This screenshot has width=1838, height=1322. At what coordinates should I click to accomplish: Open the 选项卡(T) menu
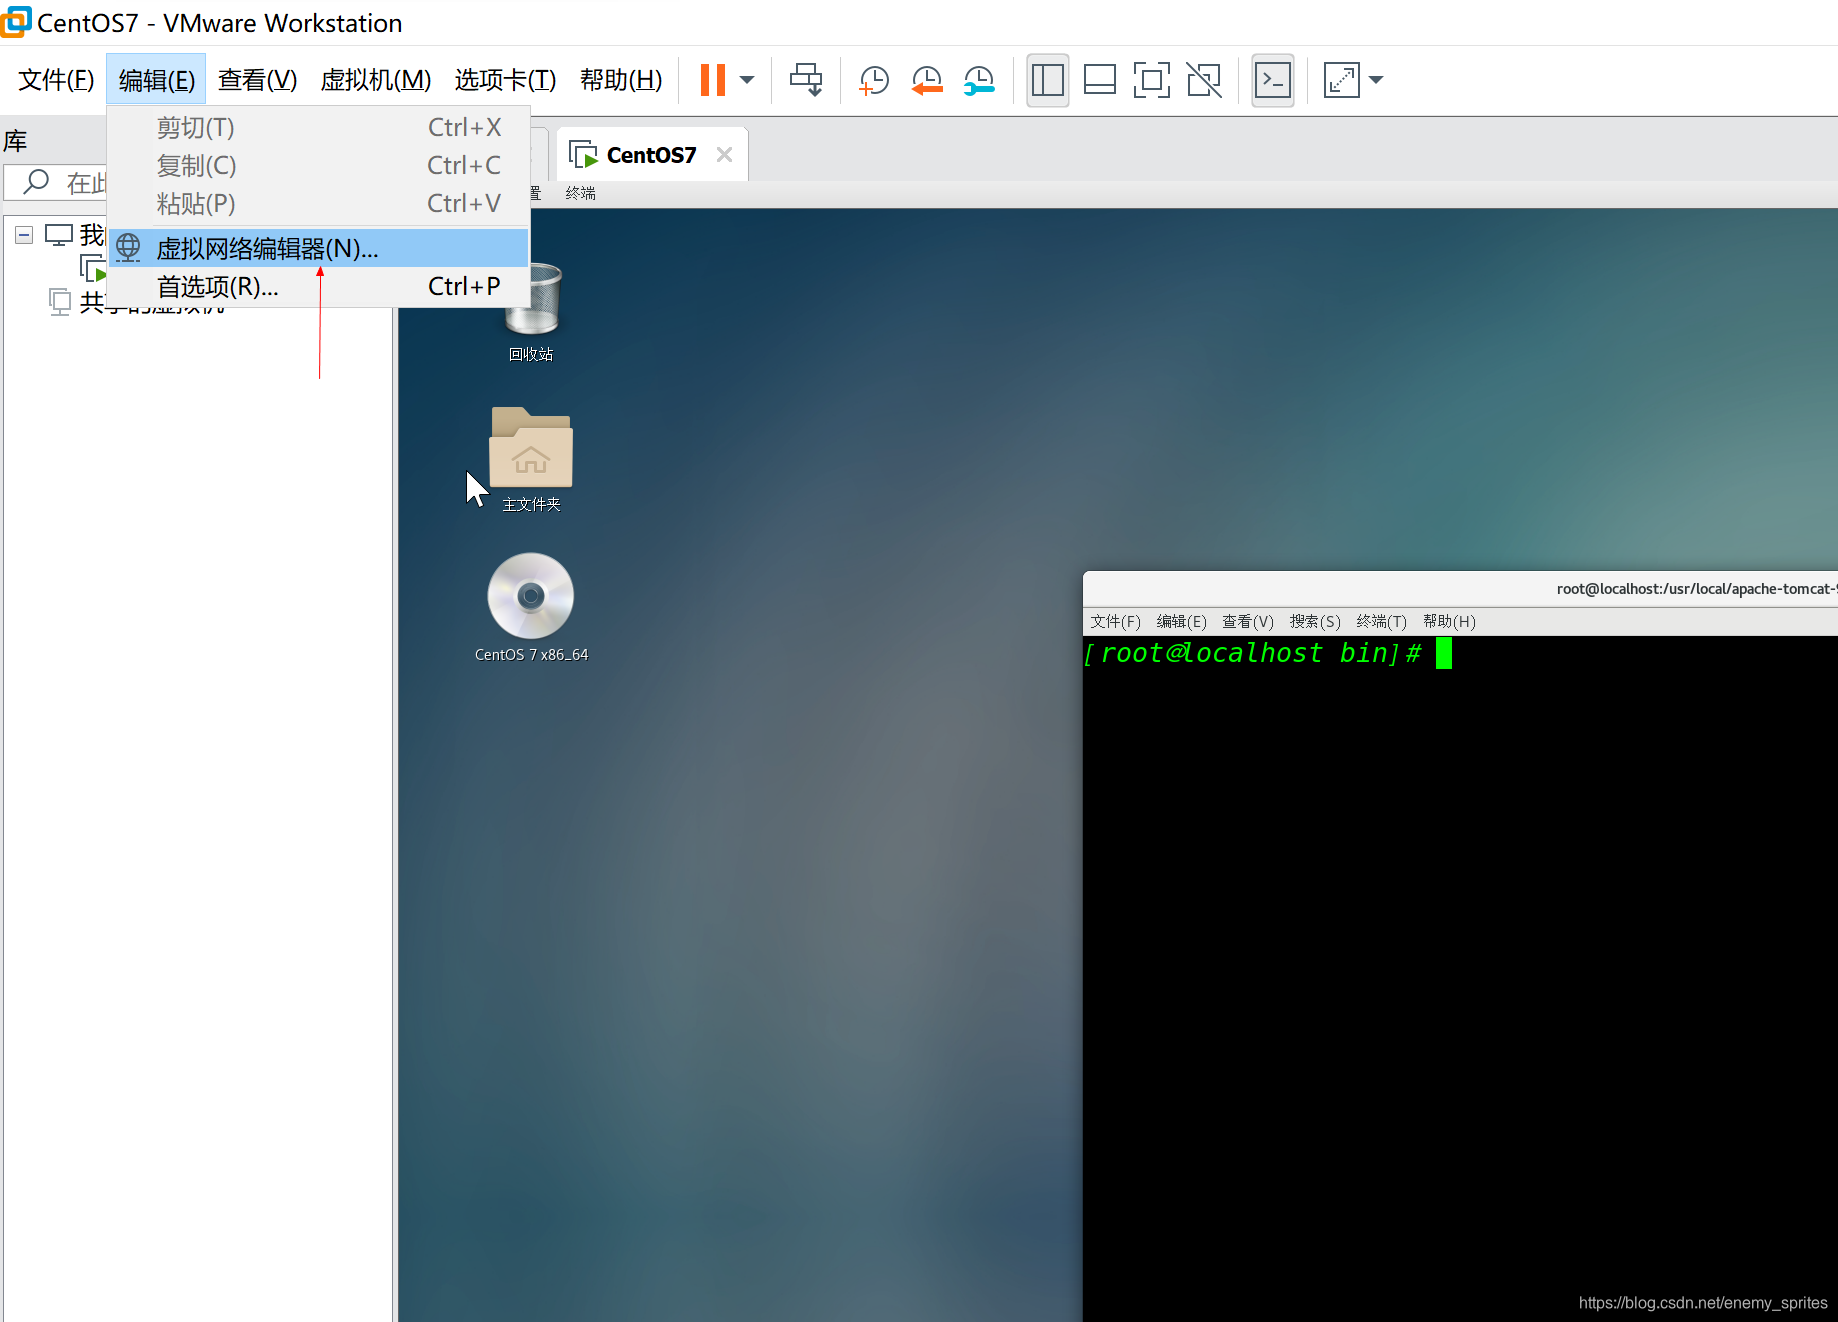(x=505, y=80)
